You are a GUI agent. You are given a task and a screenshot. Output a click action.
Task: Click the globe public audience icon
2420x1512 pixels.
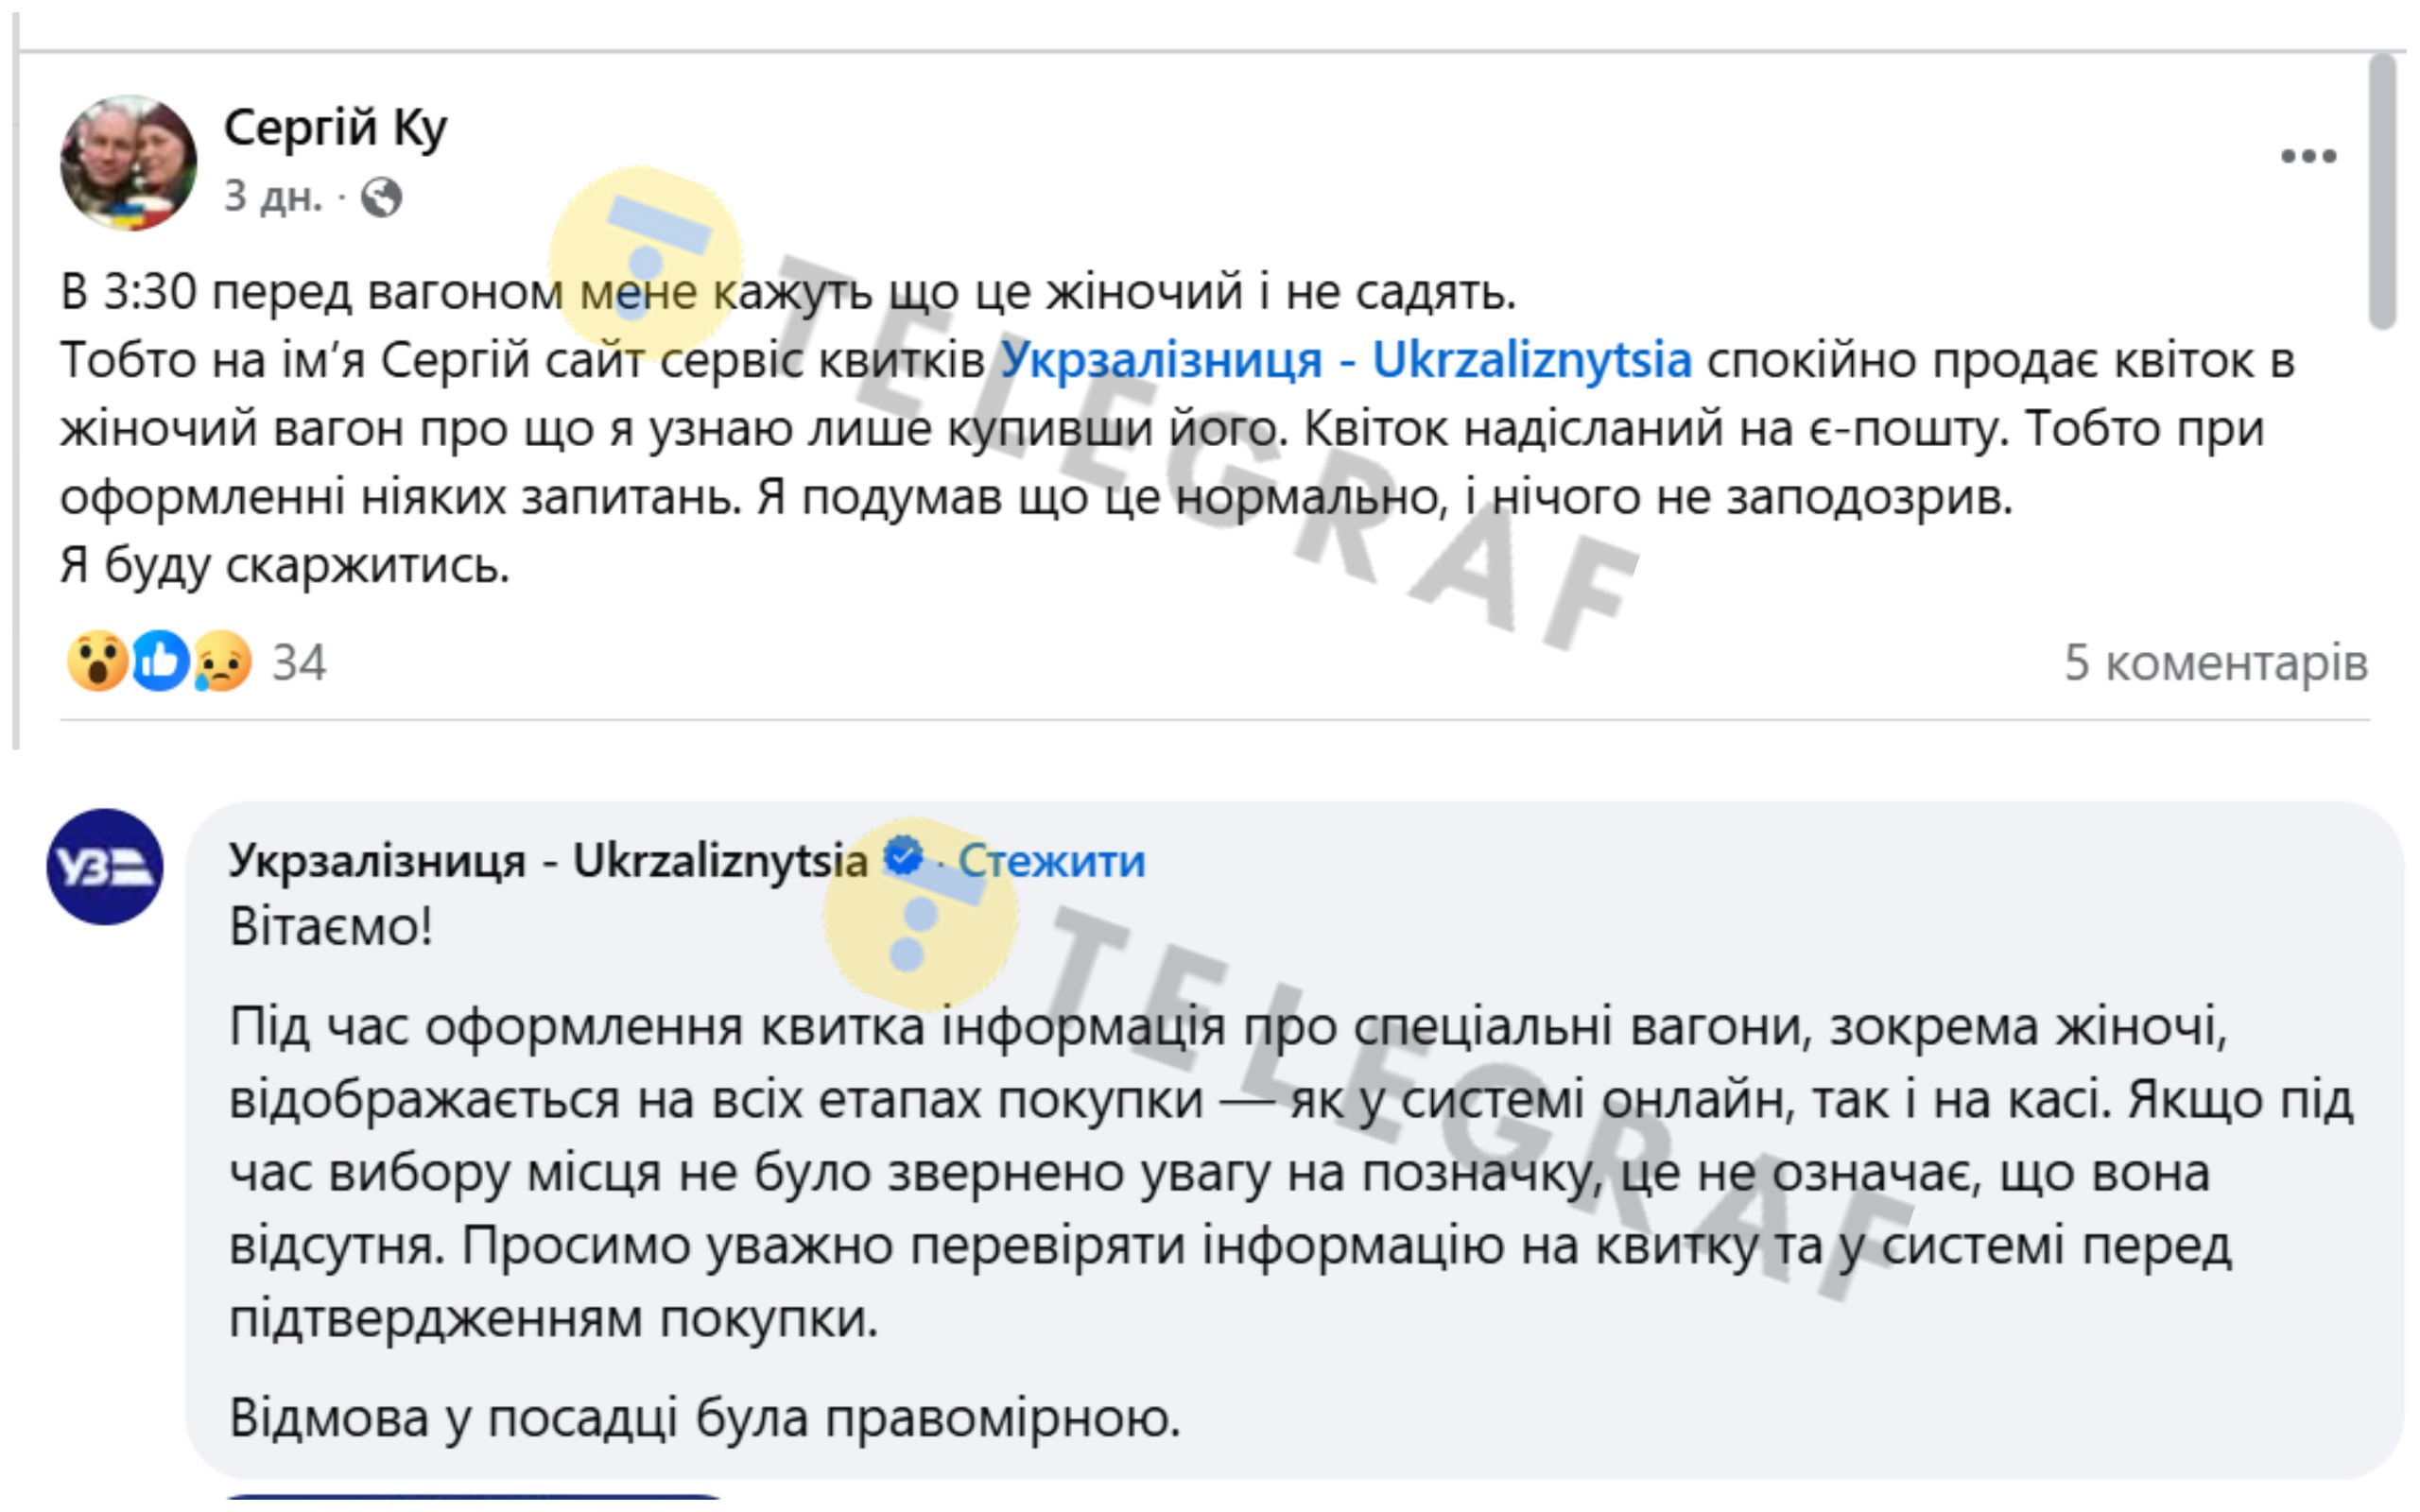click(x=381, y=197)
